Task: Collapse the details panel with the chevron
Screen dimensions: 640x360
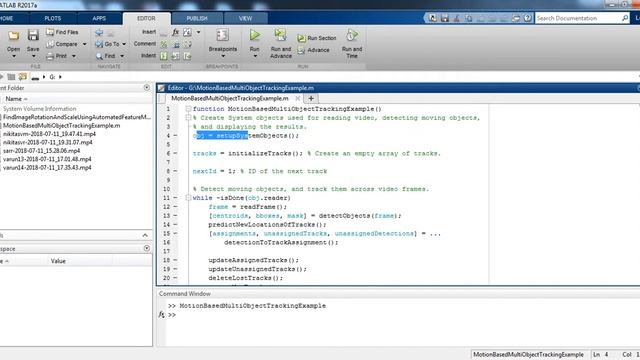Action: point(145,235)
